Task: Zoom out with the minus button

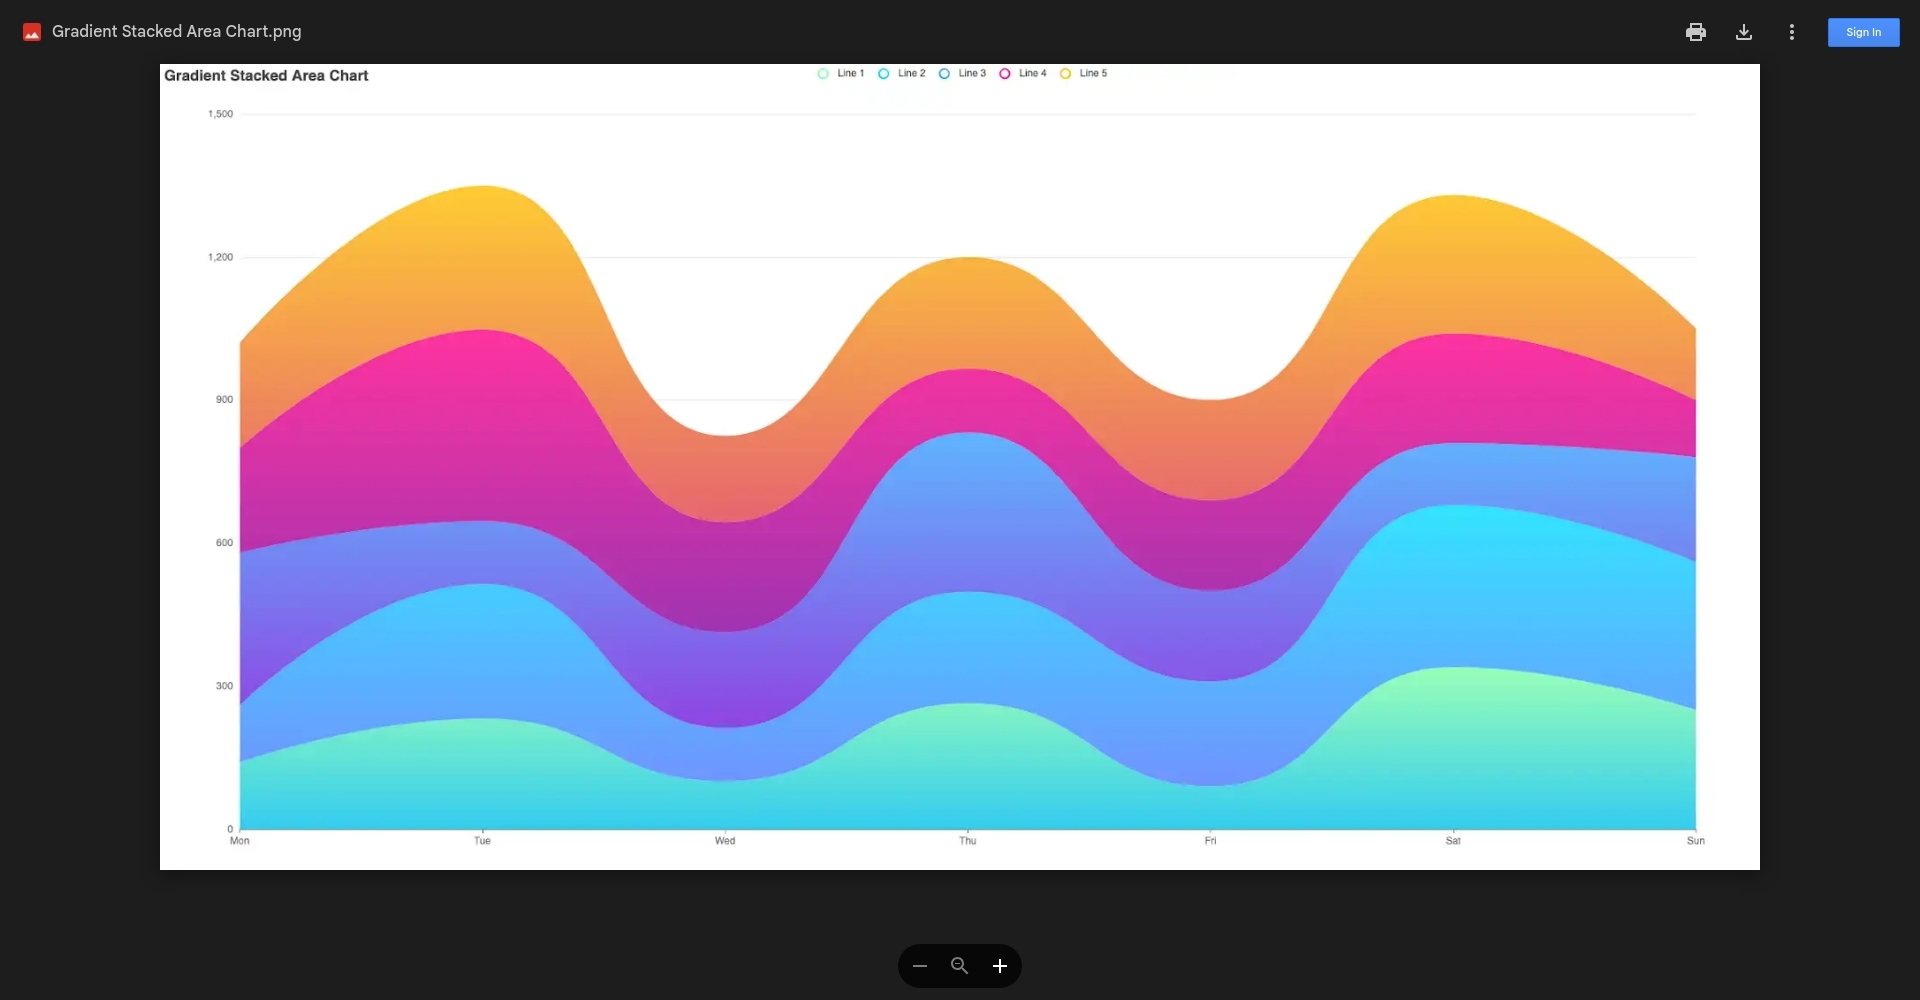Action: (x=920, y=966)
